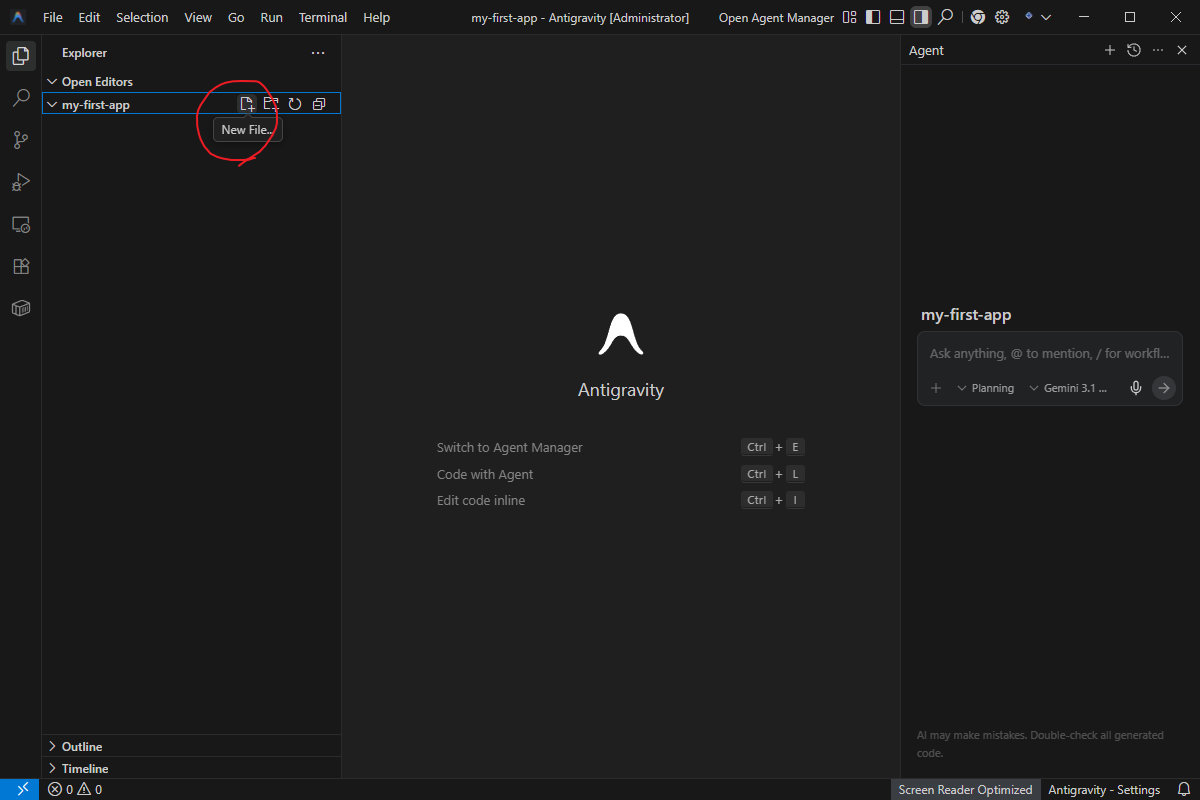
Task: Open the Gemini 3.1 model dropdown
Action: [x=1069, y=388]
